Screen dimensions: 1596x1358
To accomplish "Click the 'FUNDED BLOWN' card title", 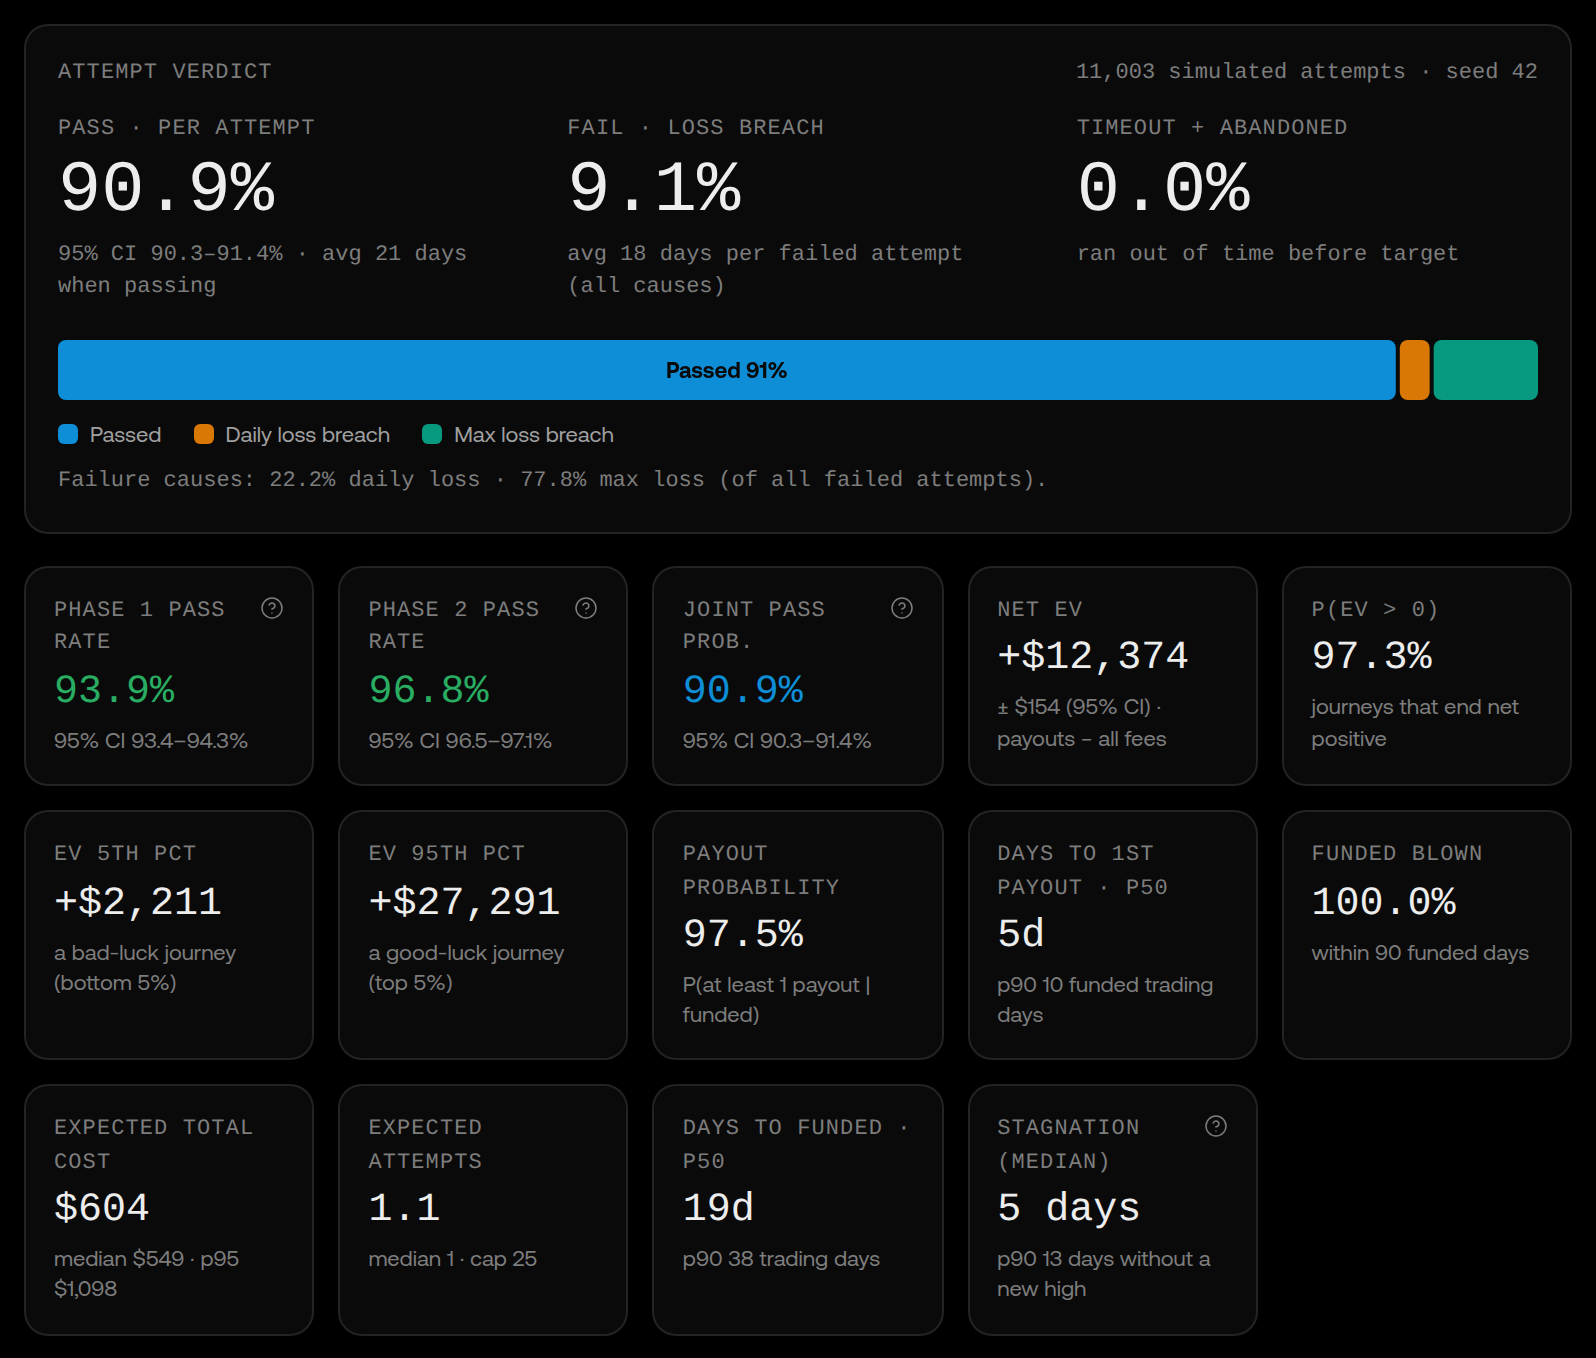I will coord(1397,853).
